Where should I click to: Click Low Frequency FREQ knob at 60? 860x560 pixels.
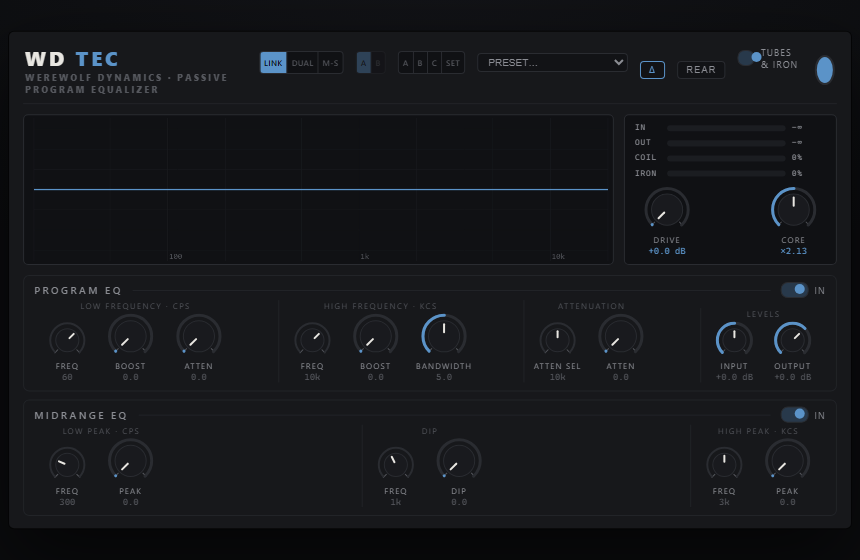[67, 340]
